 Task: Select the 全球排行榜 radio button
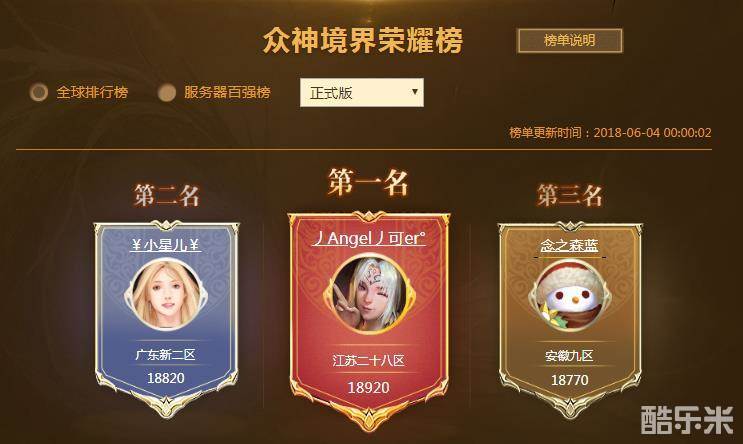[x=39, y=92]
